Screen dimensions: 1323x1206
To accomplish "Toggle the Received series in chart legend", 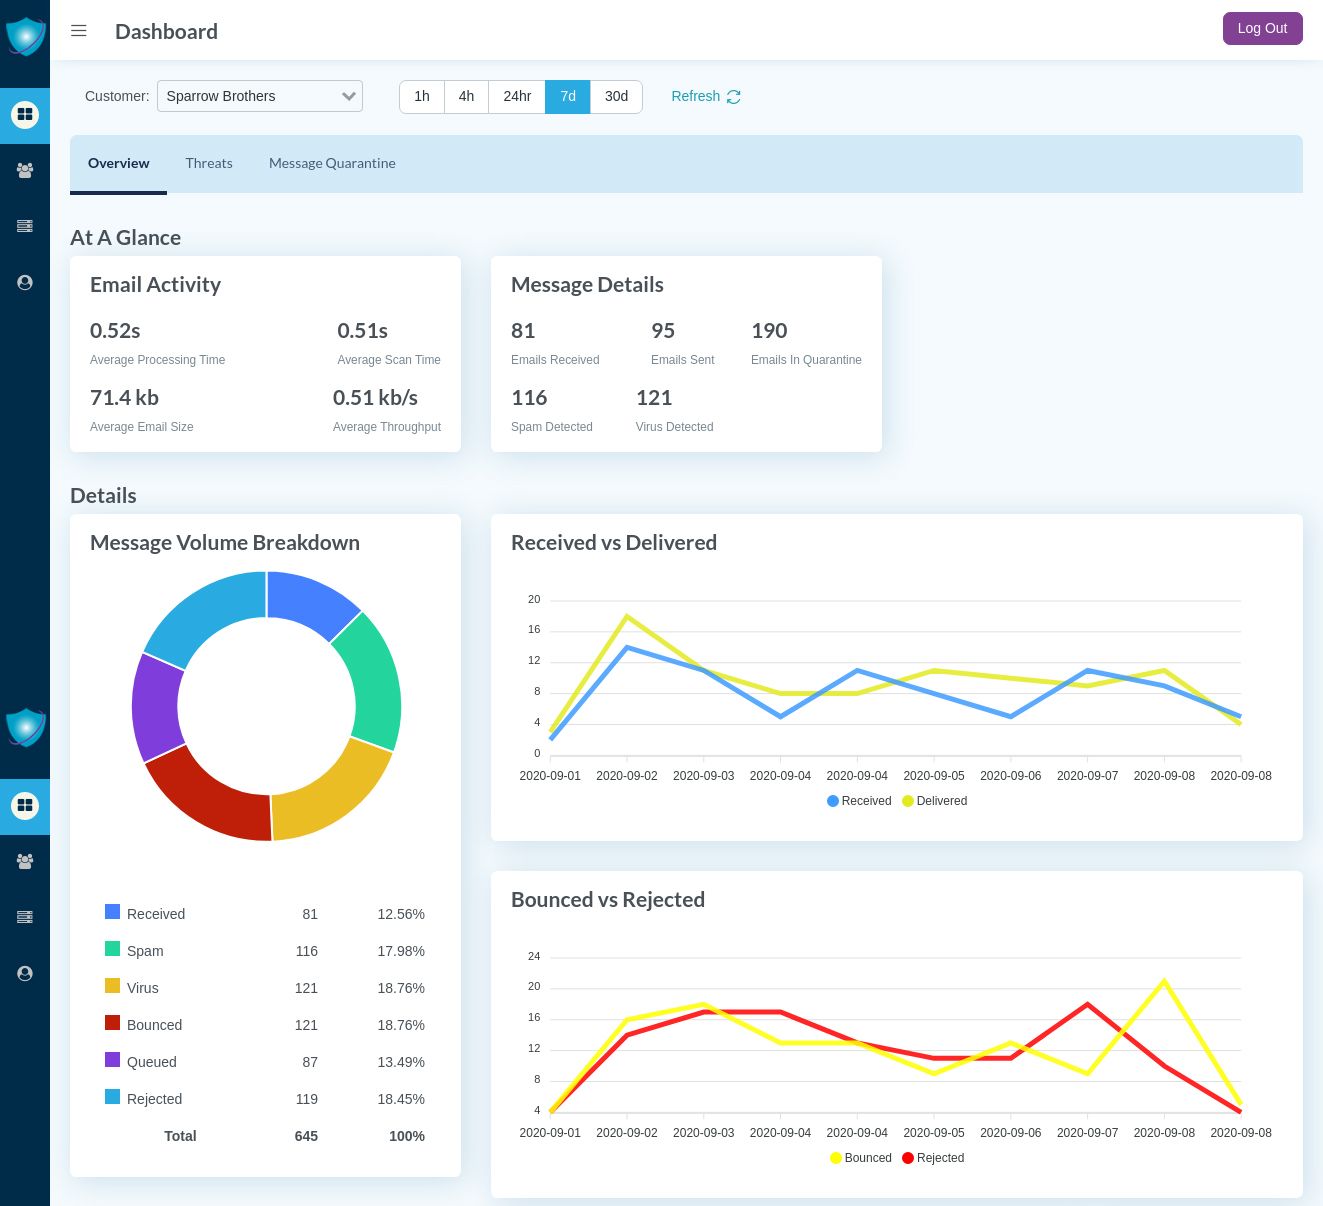I will tap(858, 800).
